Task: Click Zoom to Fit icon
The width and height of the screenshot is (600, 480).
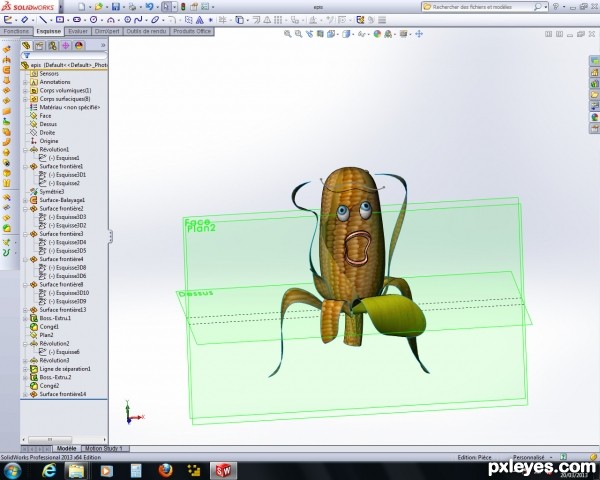Action: [x=287, y=34]
